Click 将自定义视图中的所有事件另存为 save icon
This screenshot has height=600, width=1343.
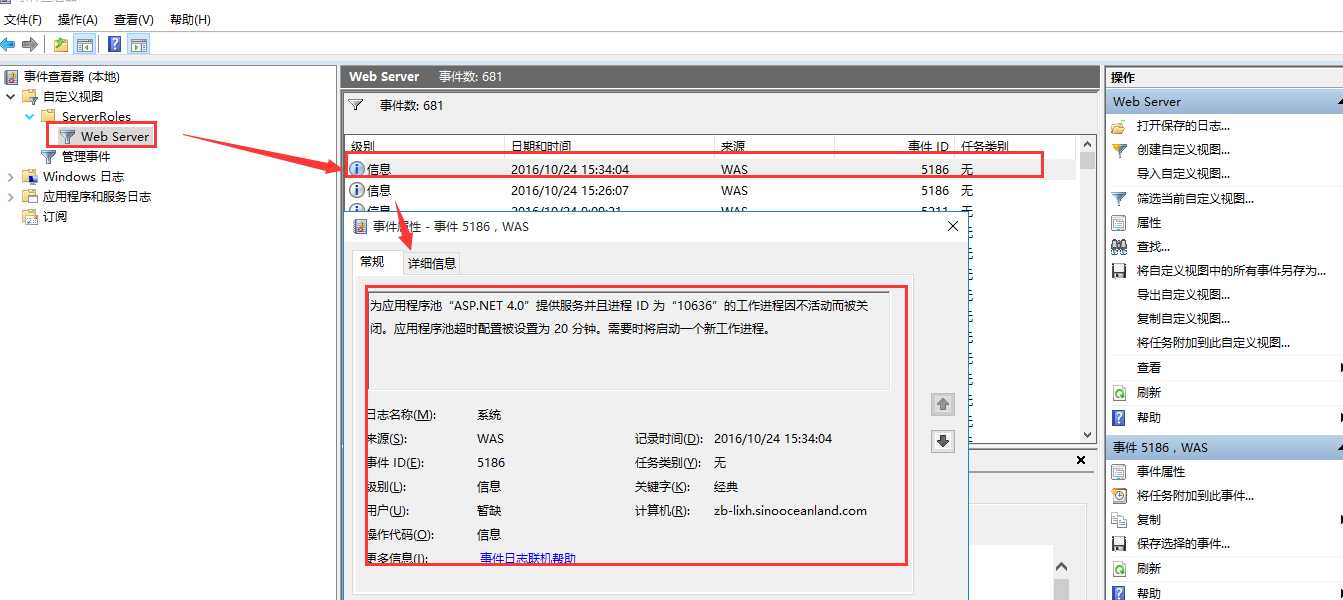1119,271
